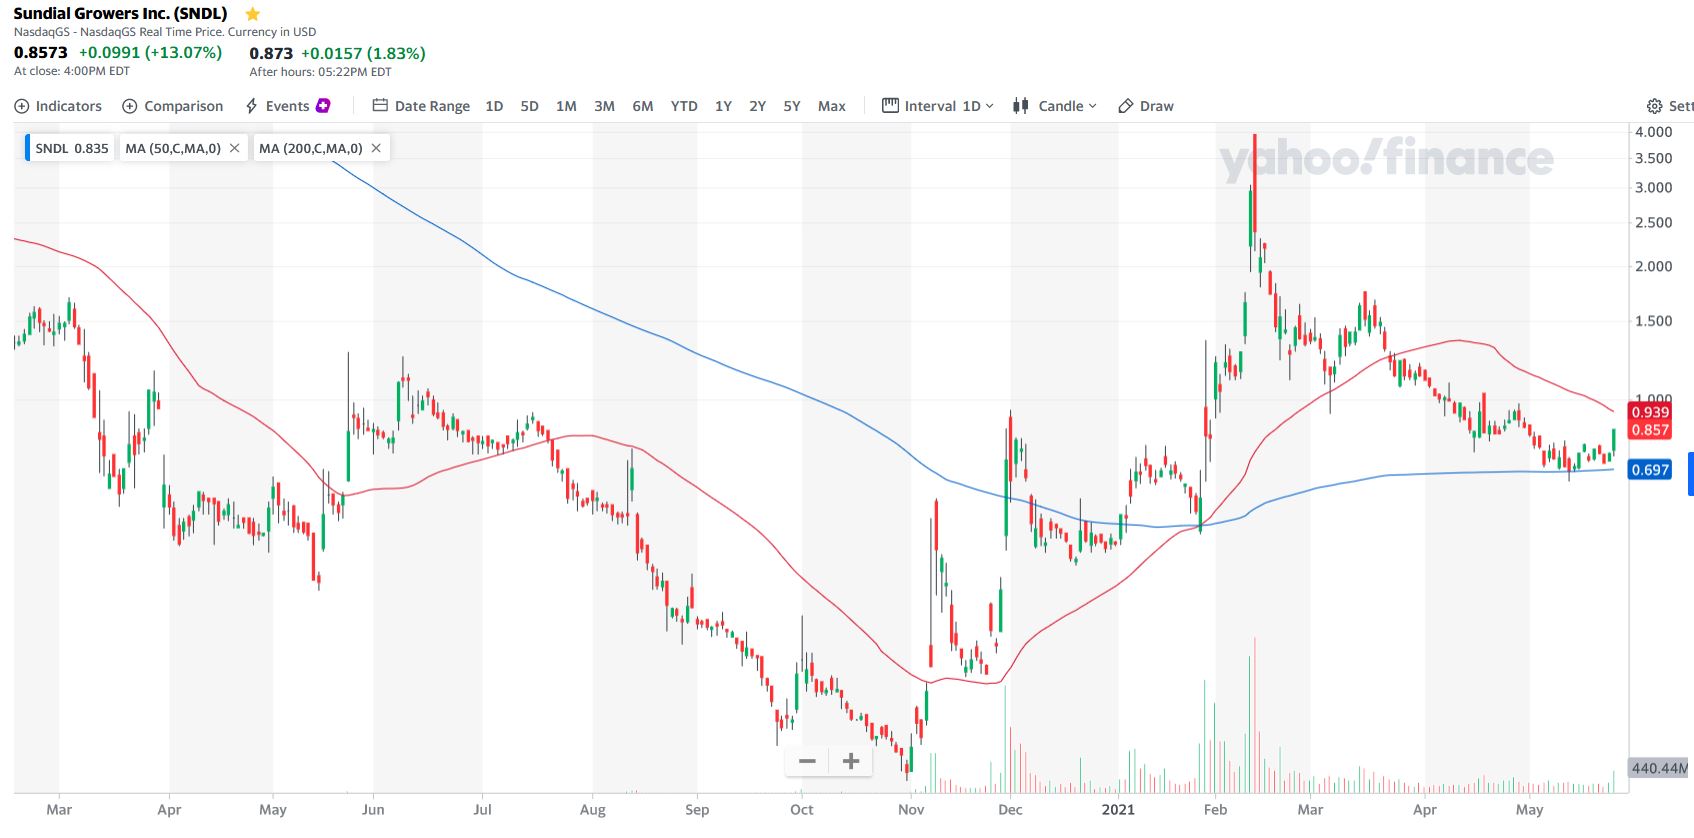
Task: Click the 4.000 price axis label
Action: click(x=1653, y=132)
